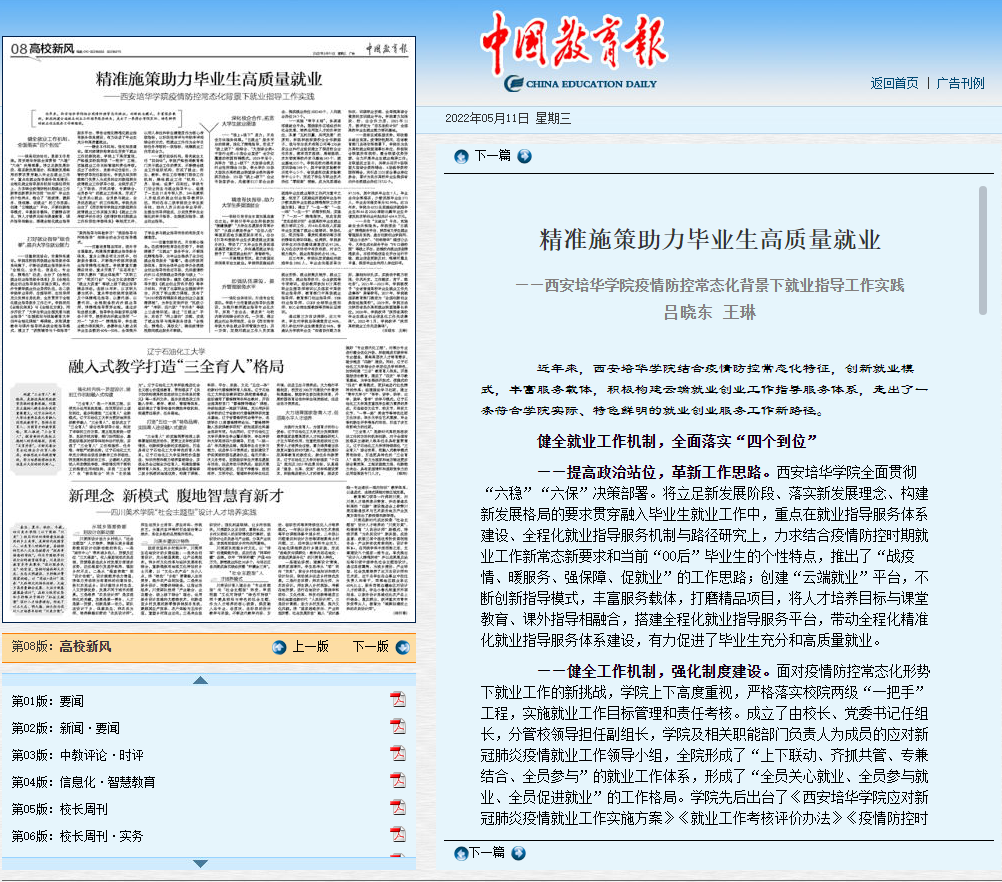The width and height of the screenshot is (1002, 882).
Task: Open PDF icon for 第04版 信息化·智慧教育
Action: 398,780
